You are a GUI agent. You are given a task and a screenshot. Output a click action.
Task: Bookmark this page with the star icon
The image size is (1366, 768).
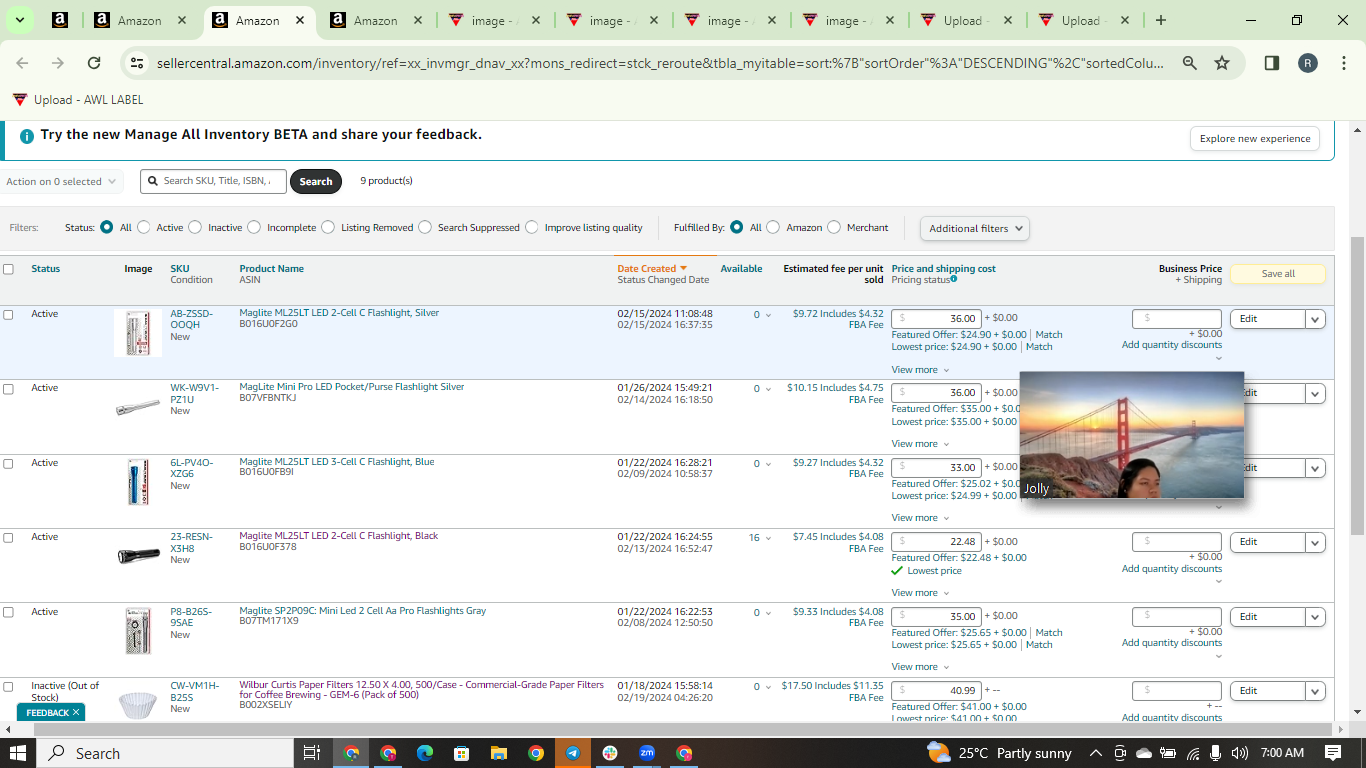(1222, 63)
